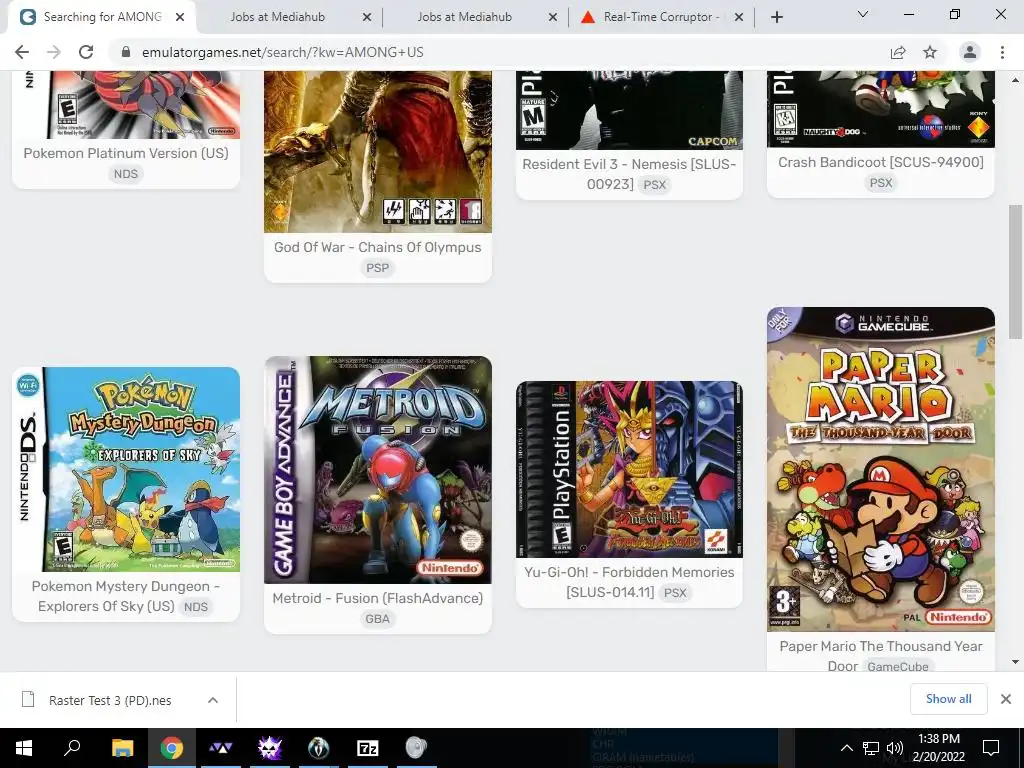The width and height of the screenshot is (1024, 768).
Task: Bookmark this page with the star
Action: (x=930, y=52)
